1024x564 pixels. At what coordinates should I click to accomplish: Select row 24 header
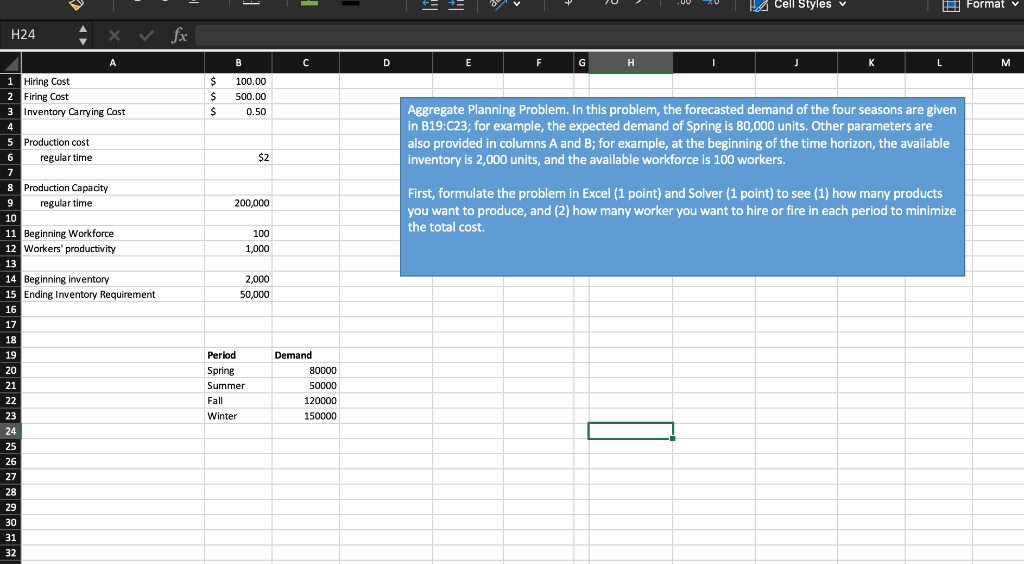[10, 431]
